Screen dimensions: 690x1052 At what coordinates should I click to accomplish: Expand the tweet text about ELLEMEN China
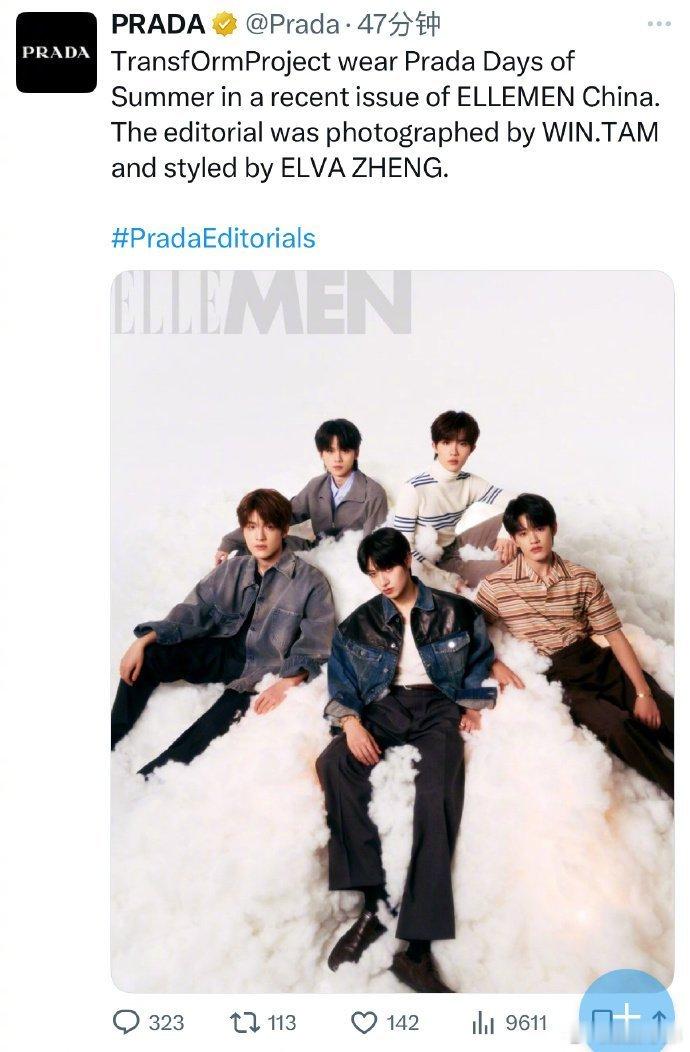[386, 115]
